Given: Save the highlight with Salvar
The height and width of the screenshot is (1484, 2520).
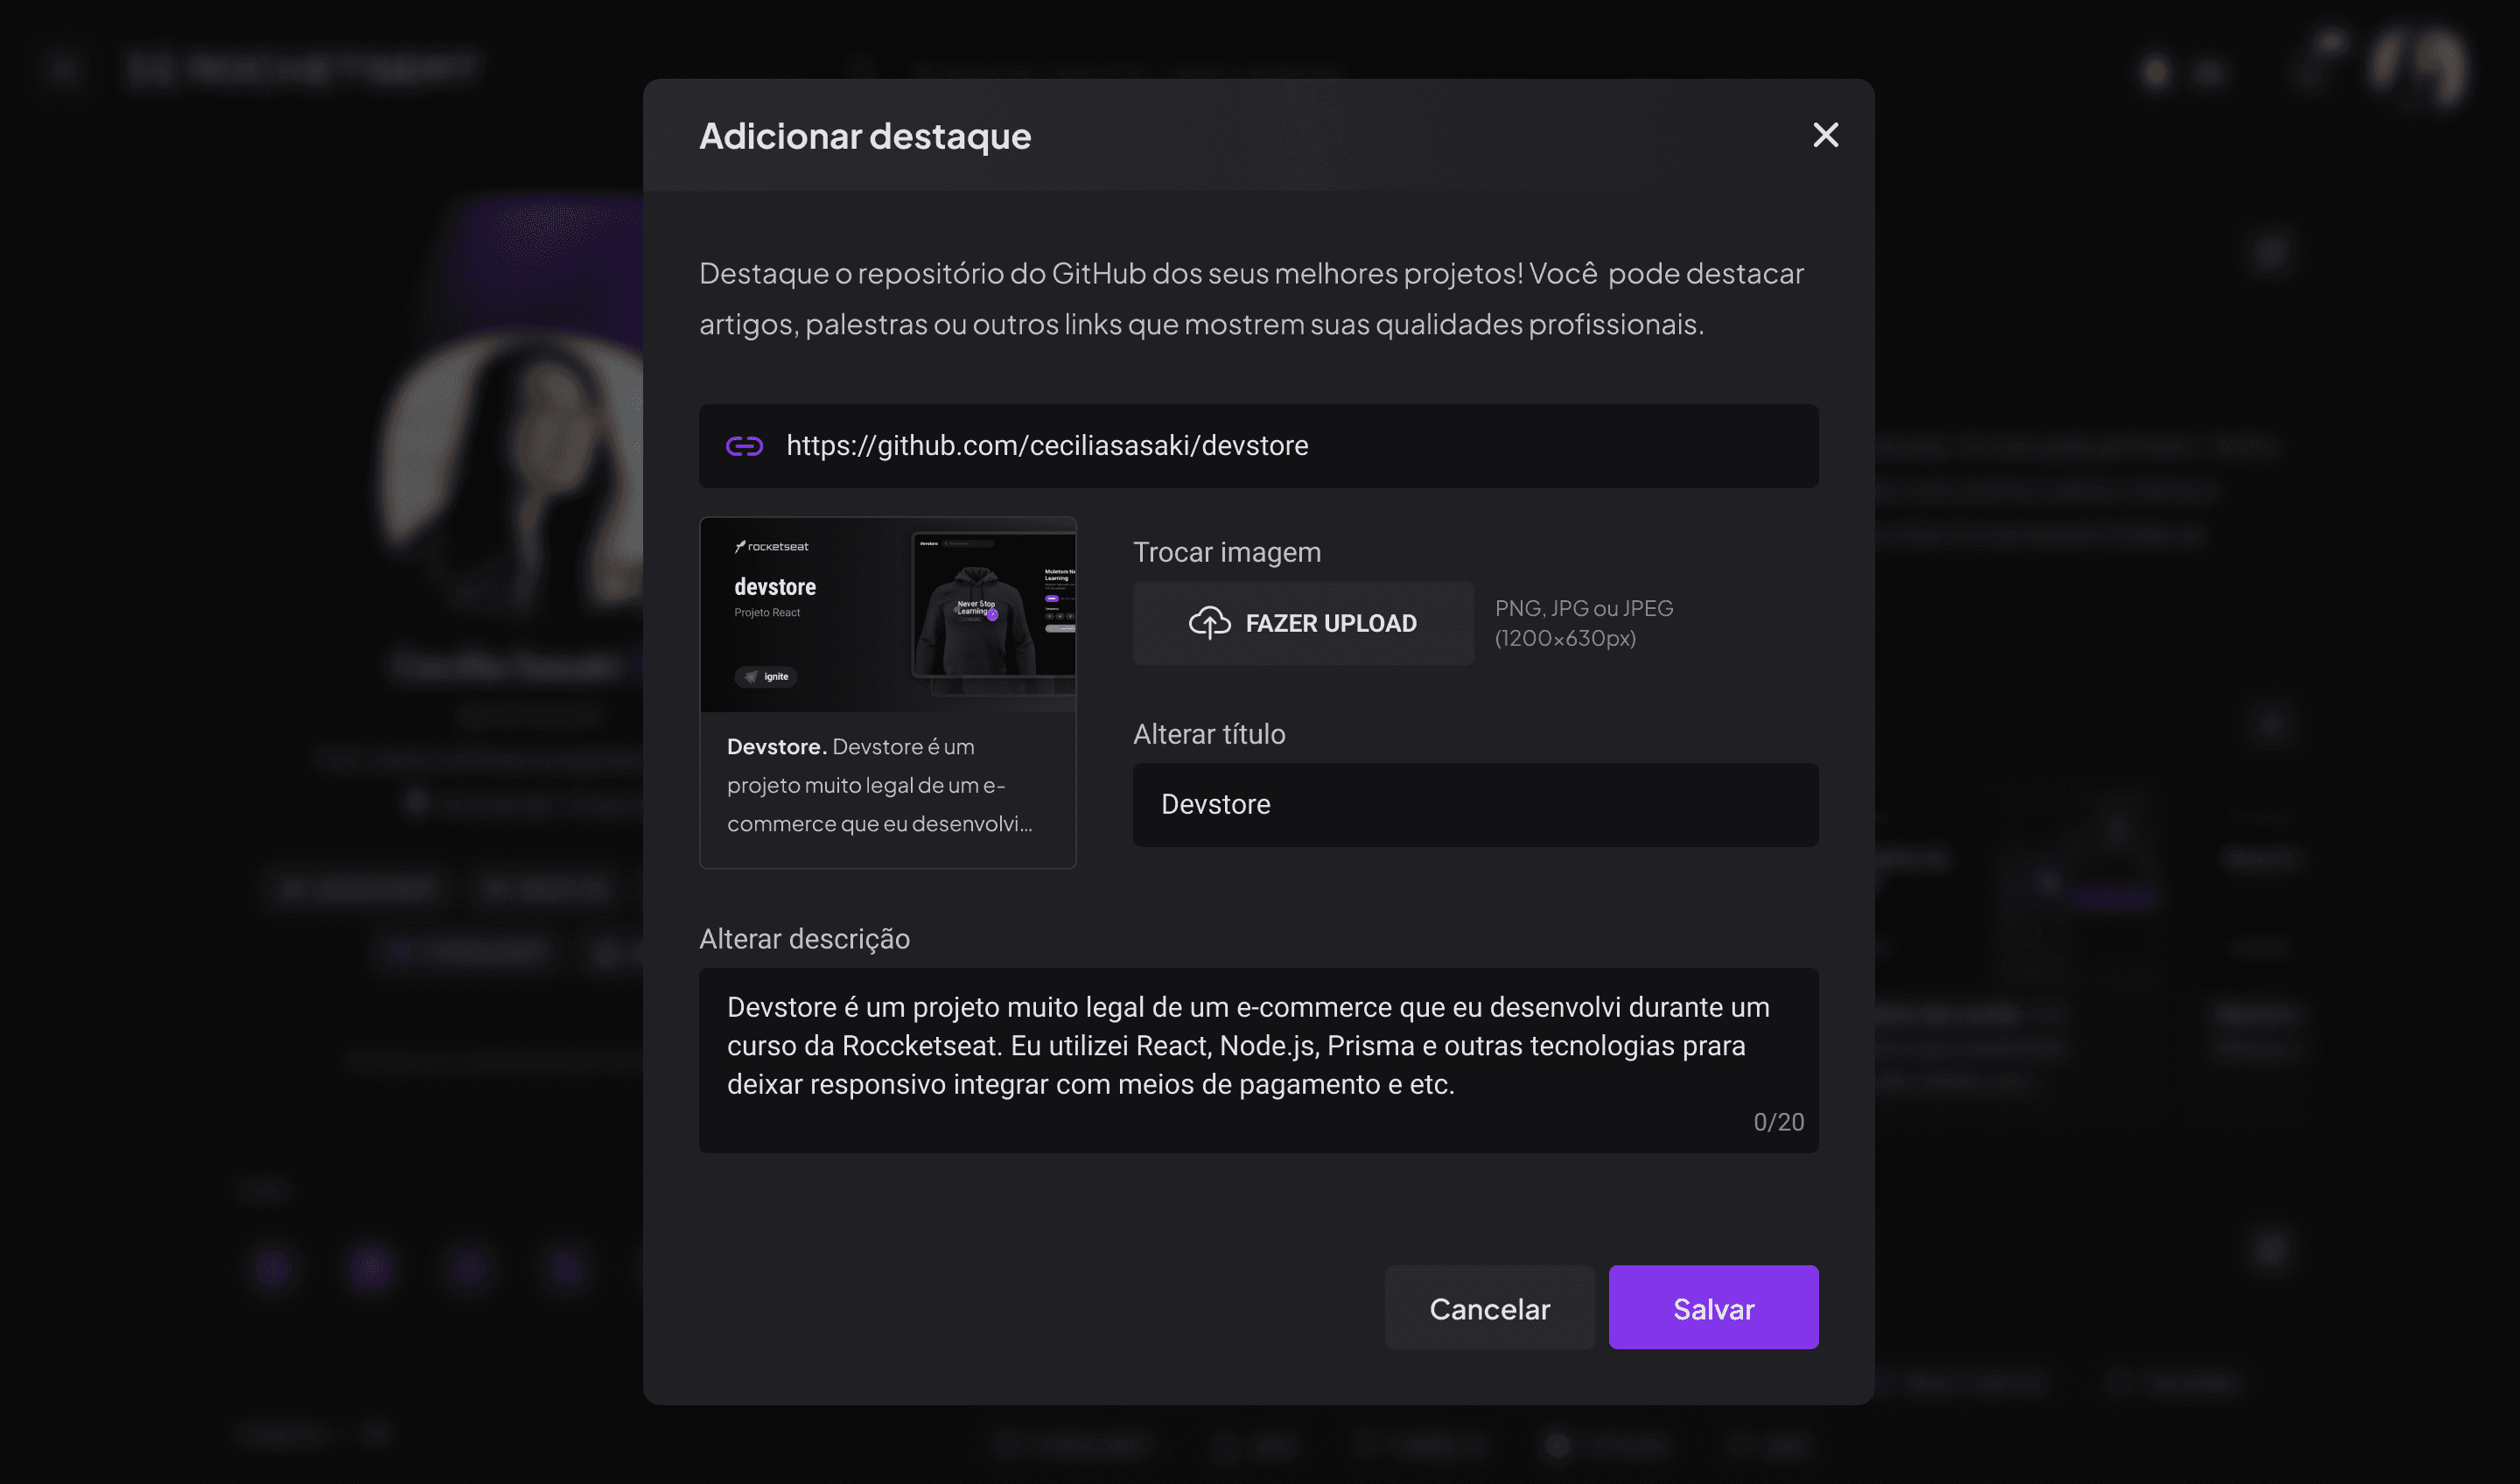Looking at the screenshot, I should coord(1713,1308).
